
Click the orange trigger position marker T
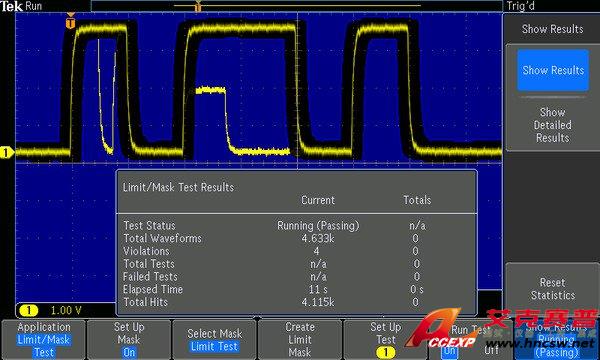pyautogui.click(x=70, y=23)
